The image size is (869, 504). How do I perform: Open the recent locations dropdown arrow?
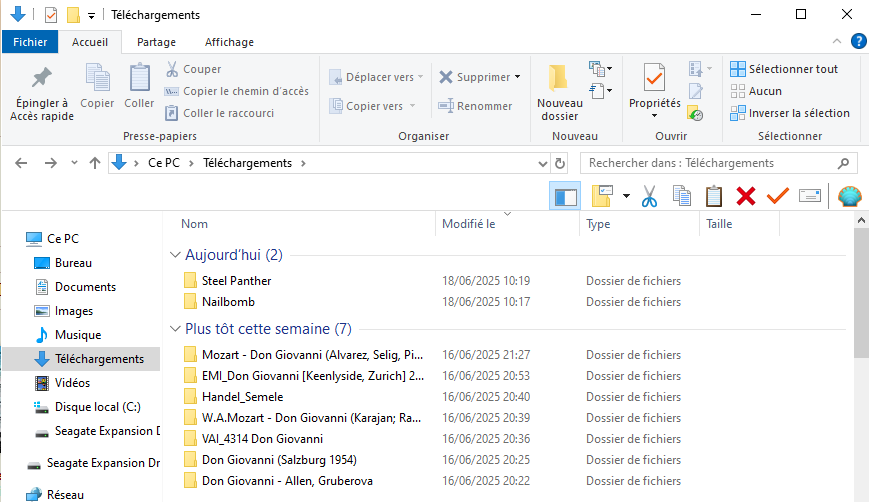tap(74, 163)
